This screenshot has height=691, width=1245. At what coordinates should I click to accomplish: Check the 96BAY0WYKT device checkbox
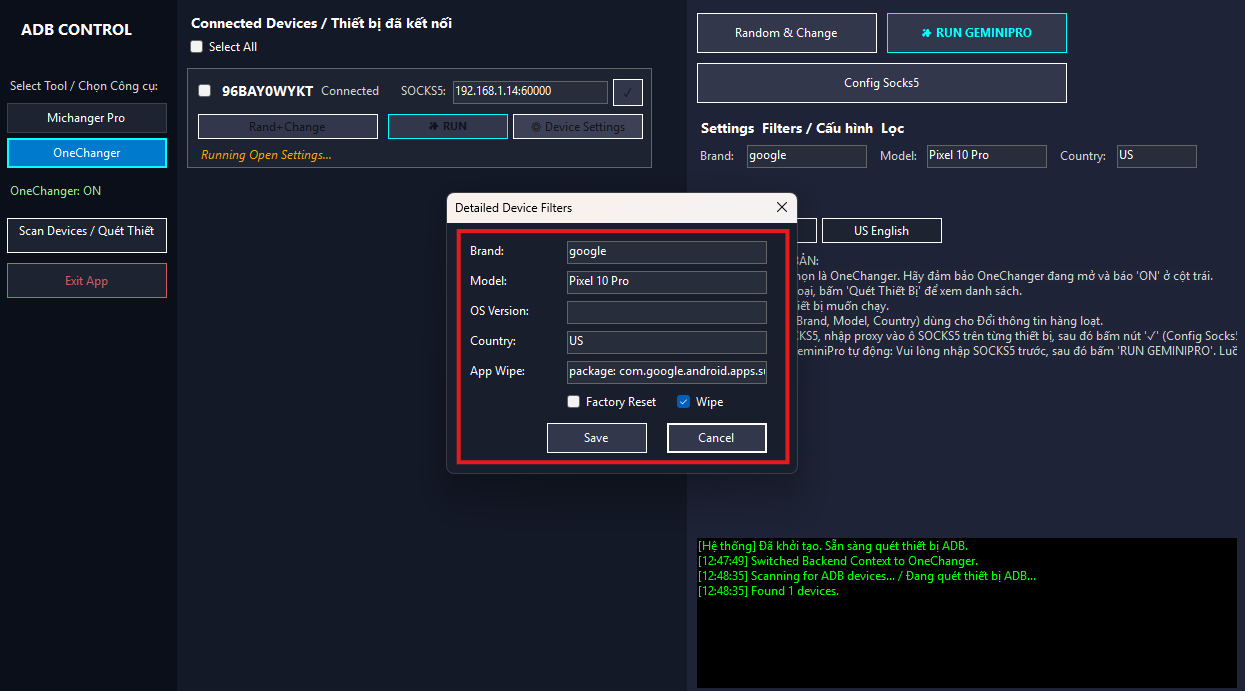pos(205,91)
